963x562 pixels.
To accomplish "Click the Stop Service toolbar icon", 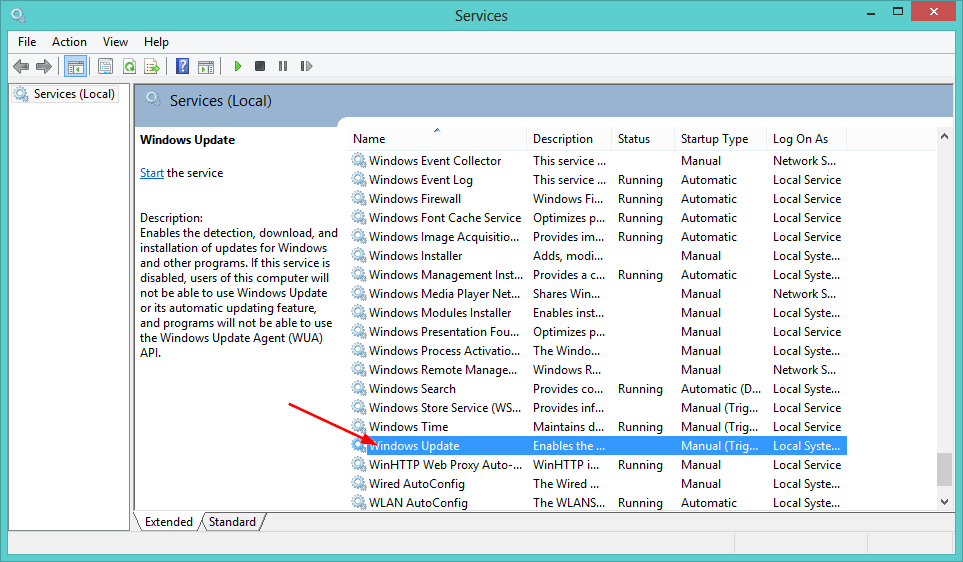I will click(260, 67).
